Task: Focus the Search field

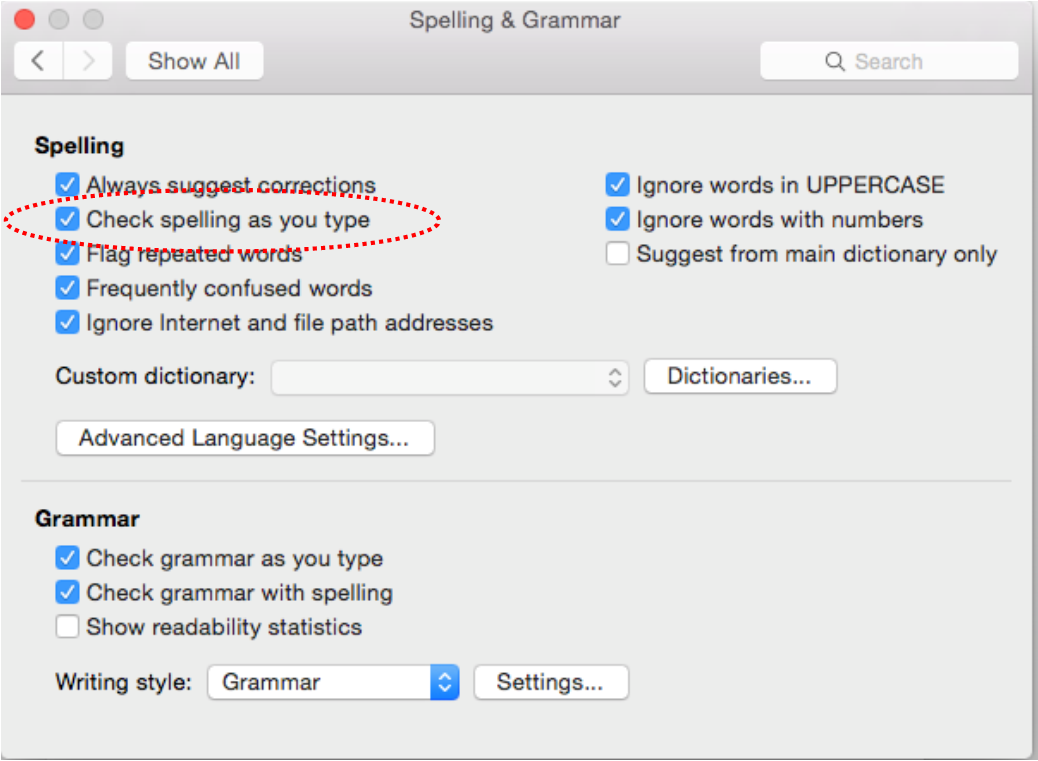Action: point(888,61)
